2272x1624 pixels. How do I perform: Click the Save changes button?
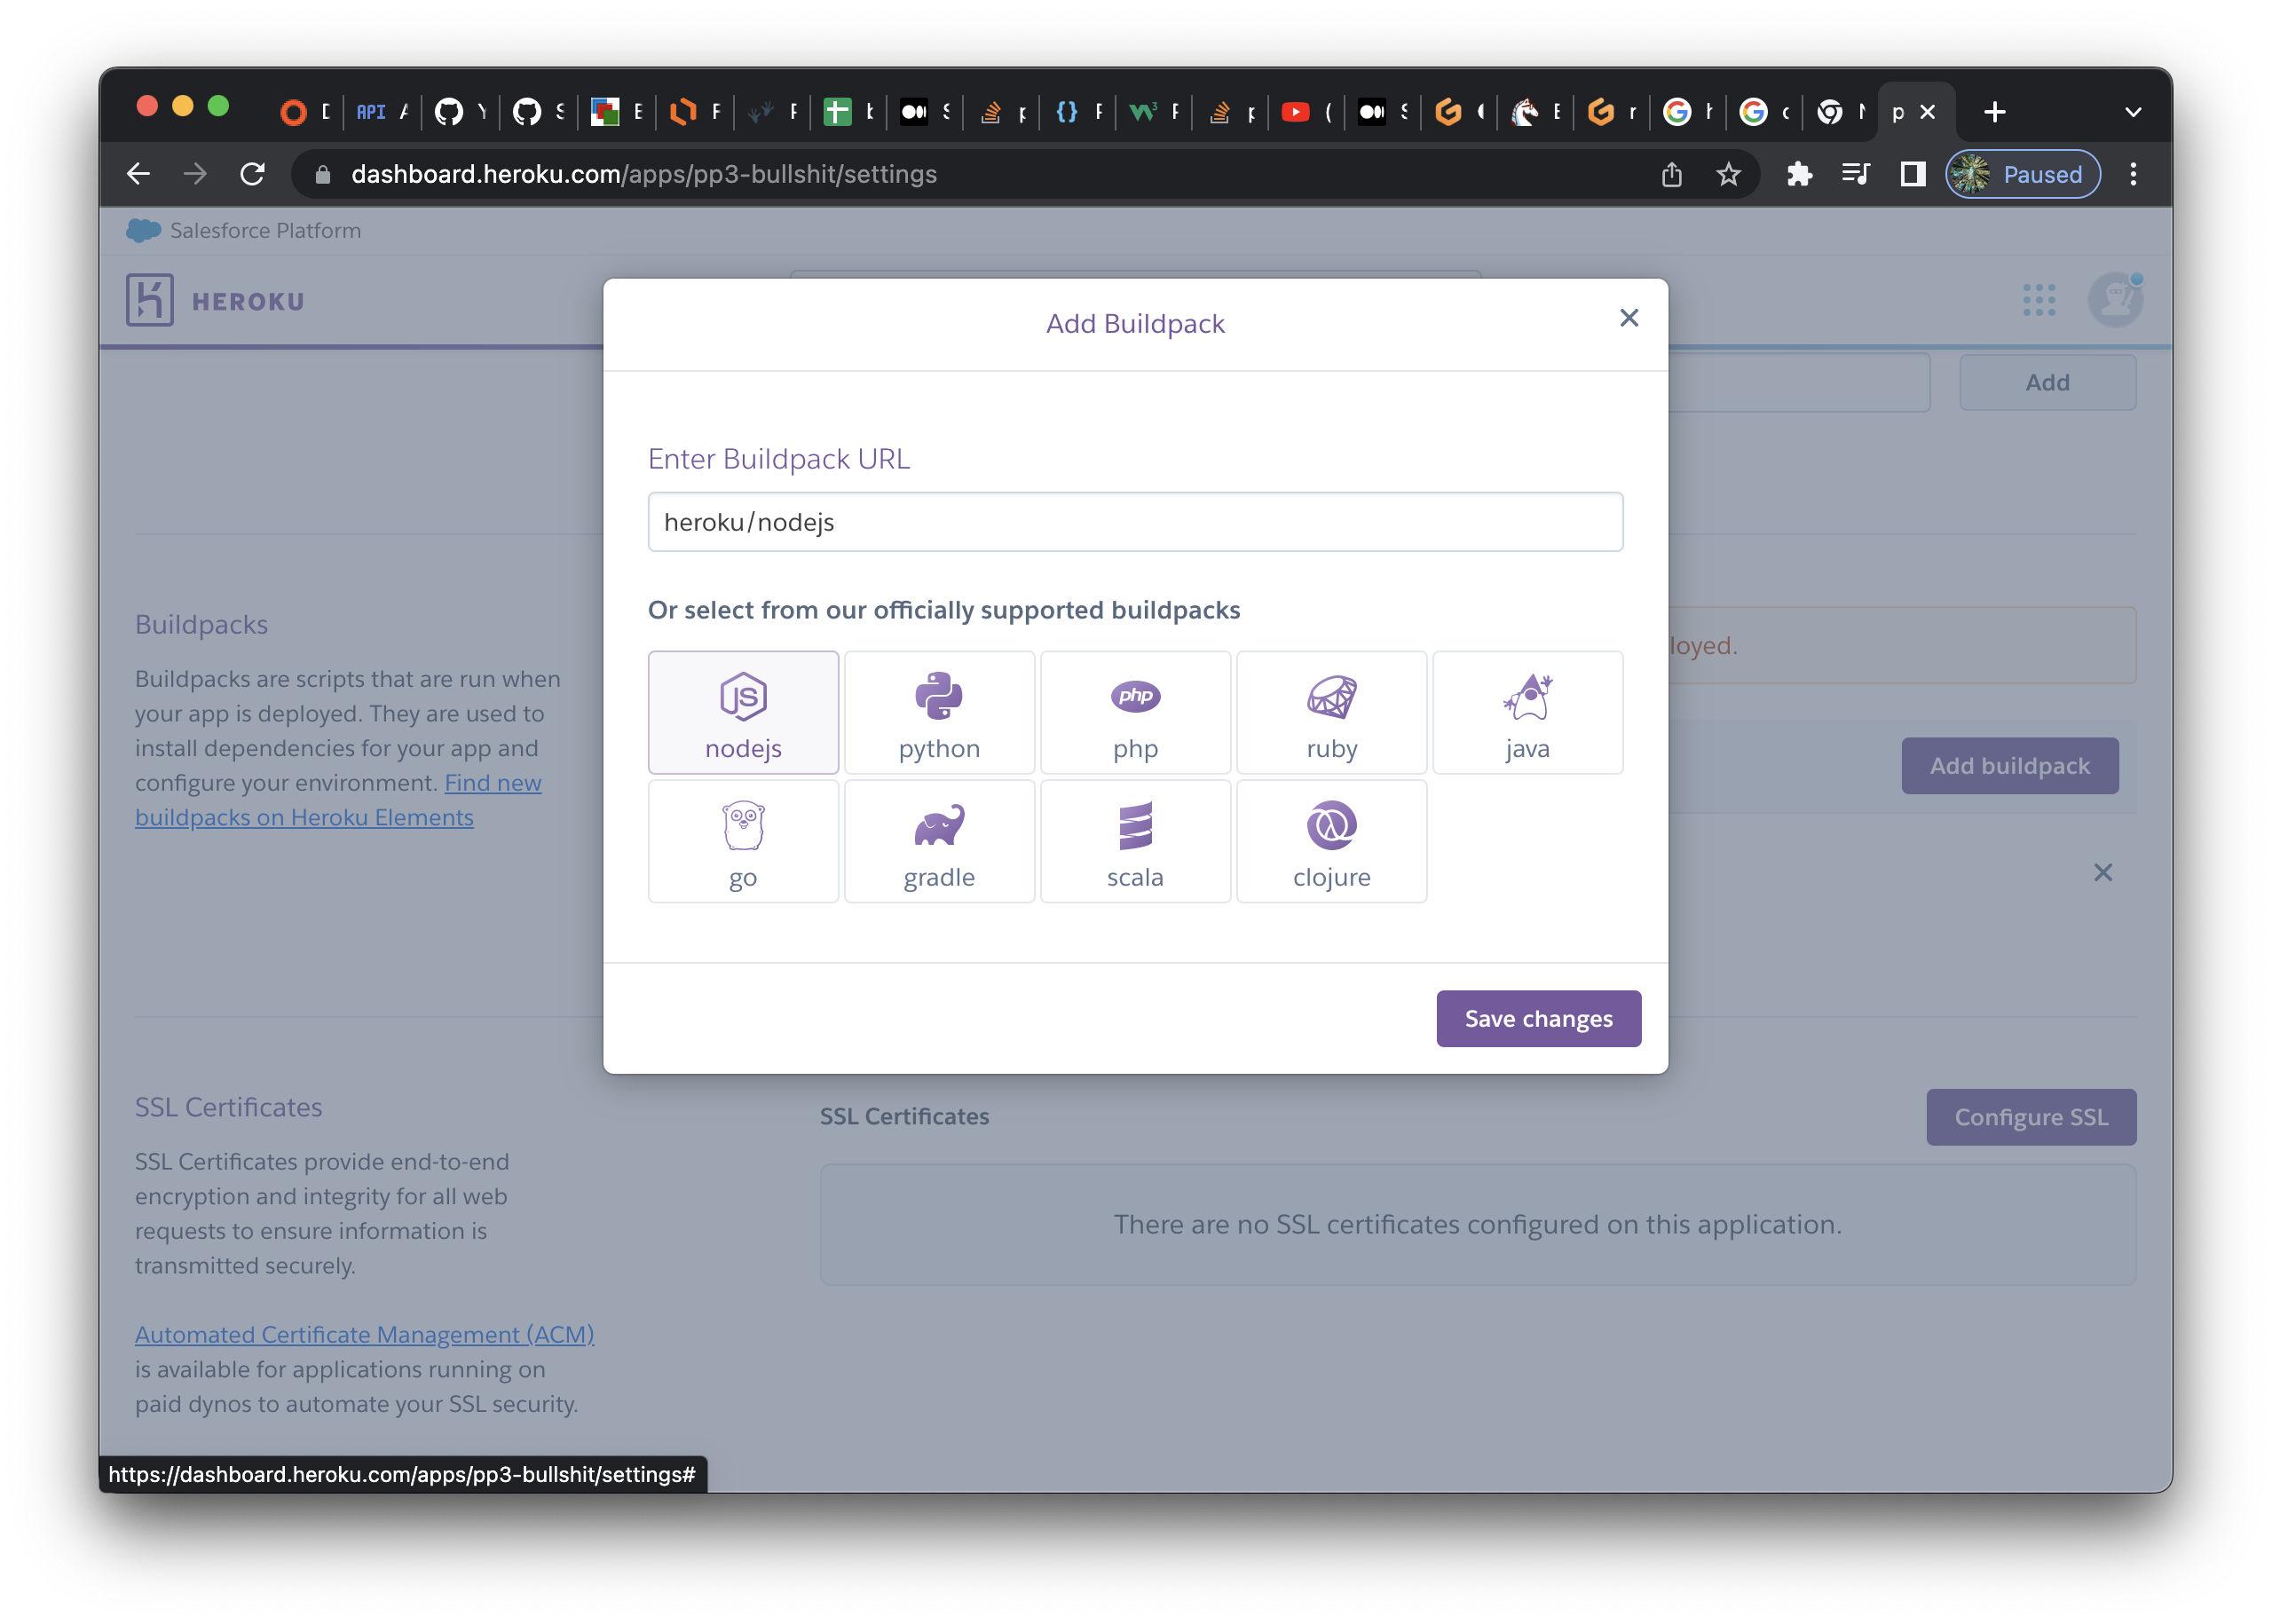click(1538, 1018)
